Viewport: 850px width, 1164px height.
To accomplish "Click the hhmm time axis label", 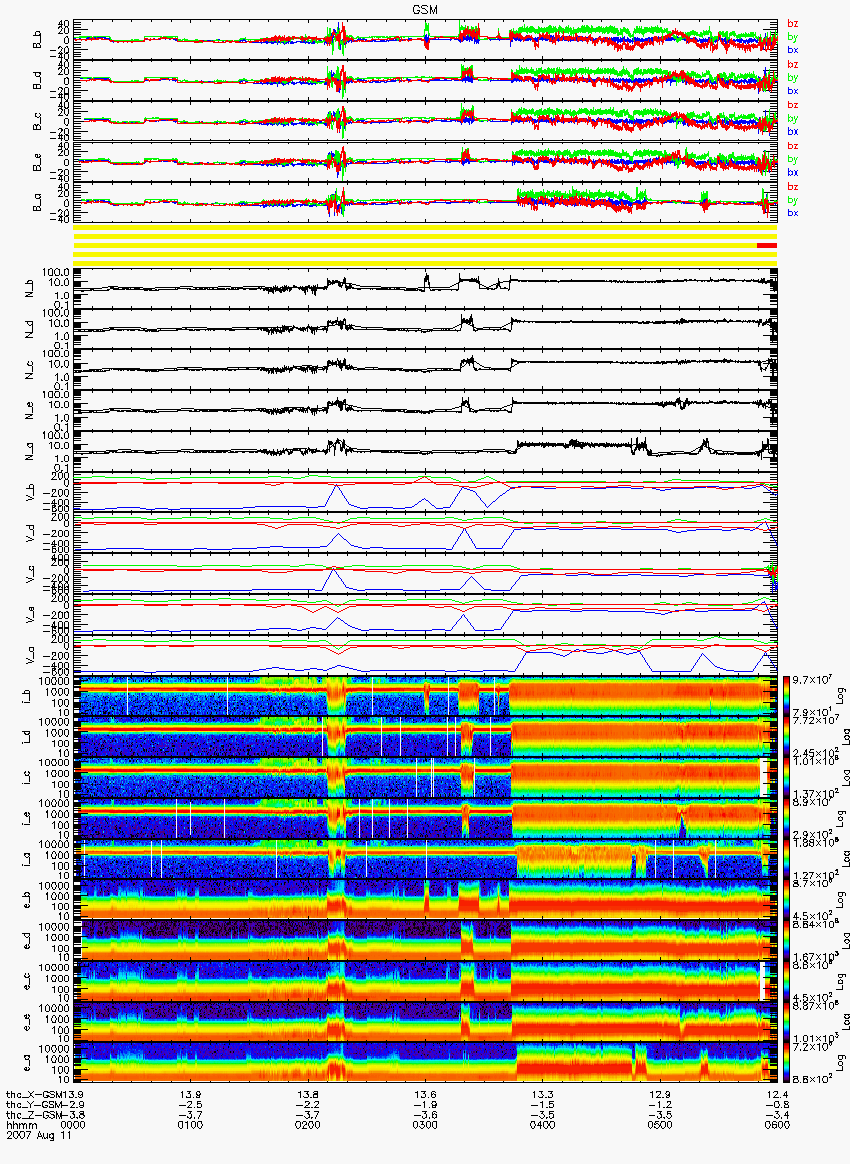I will coord(22,1125).
